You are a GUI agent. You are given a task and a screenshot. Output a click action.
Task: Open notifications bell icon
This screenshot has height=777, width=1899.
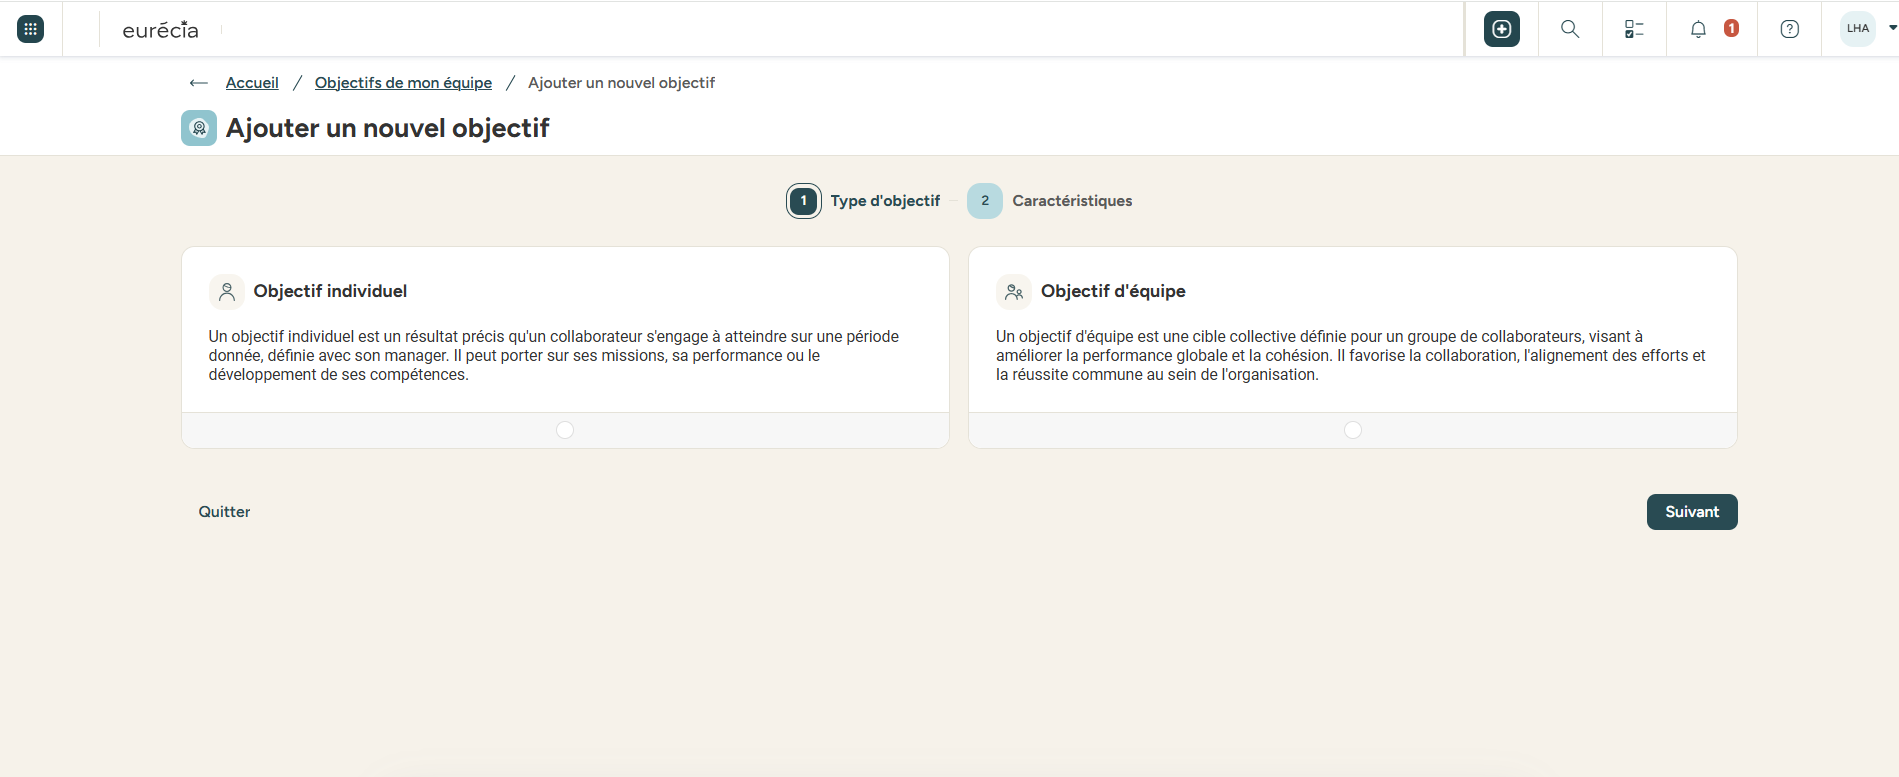click(1698, 29)
